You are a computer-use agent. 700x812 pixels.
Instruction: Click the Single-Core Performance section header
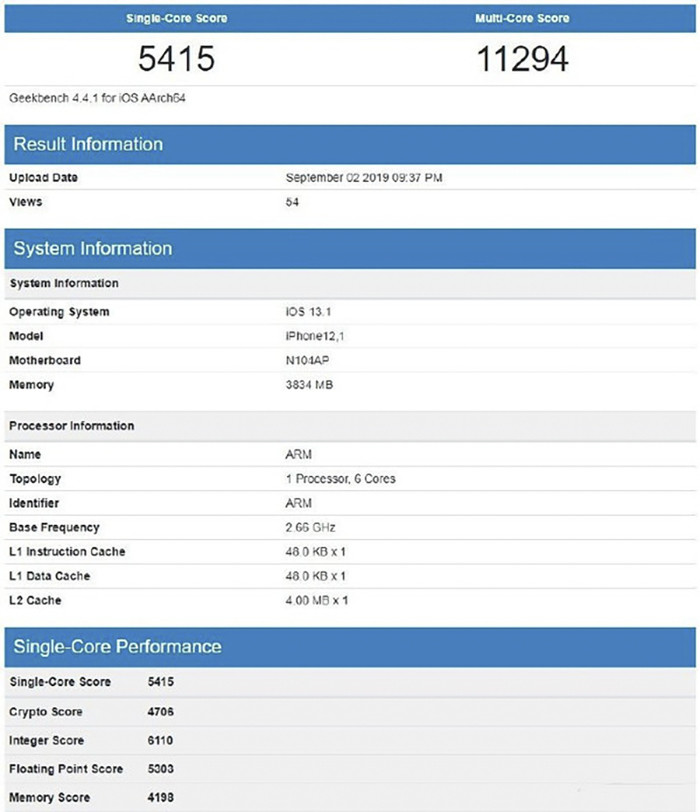(x=117, y=646)
